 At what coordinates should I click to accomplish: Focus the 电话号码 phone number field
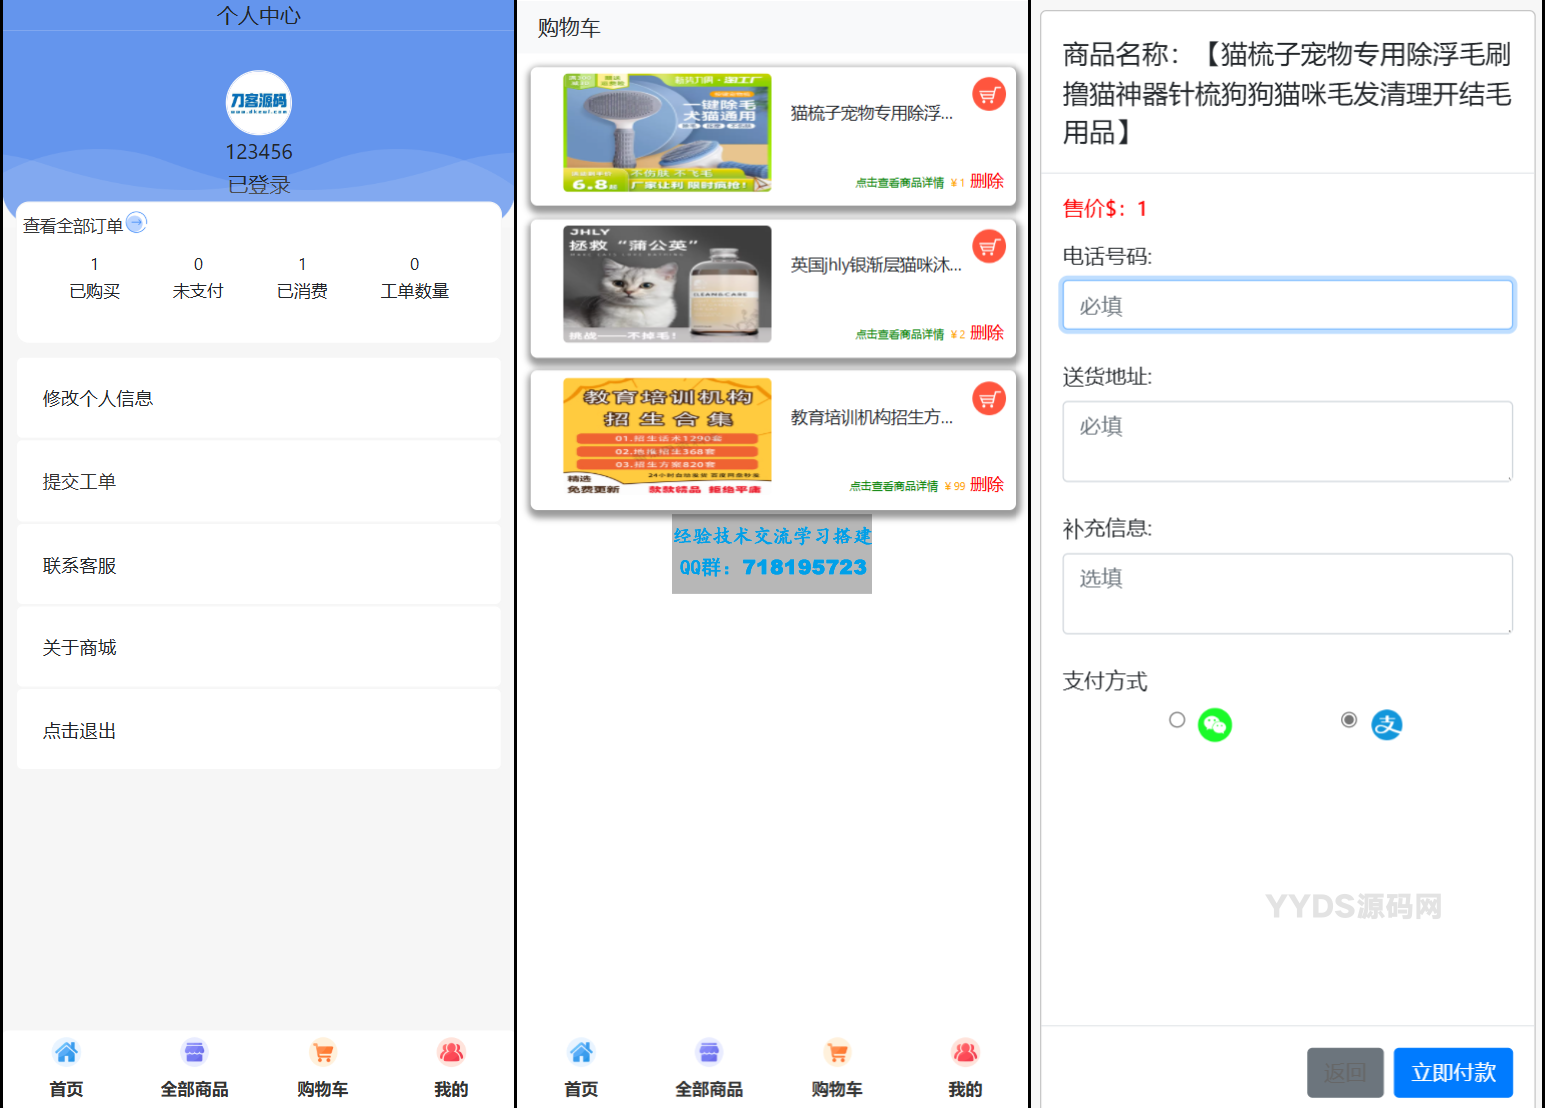pos(1287,305)
